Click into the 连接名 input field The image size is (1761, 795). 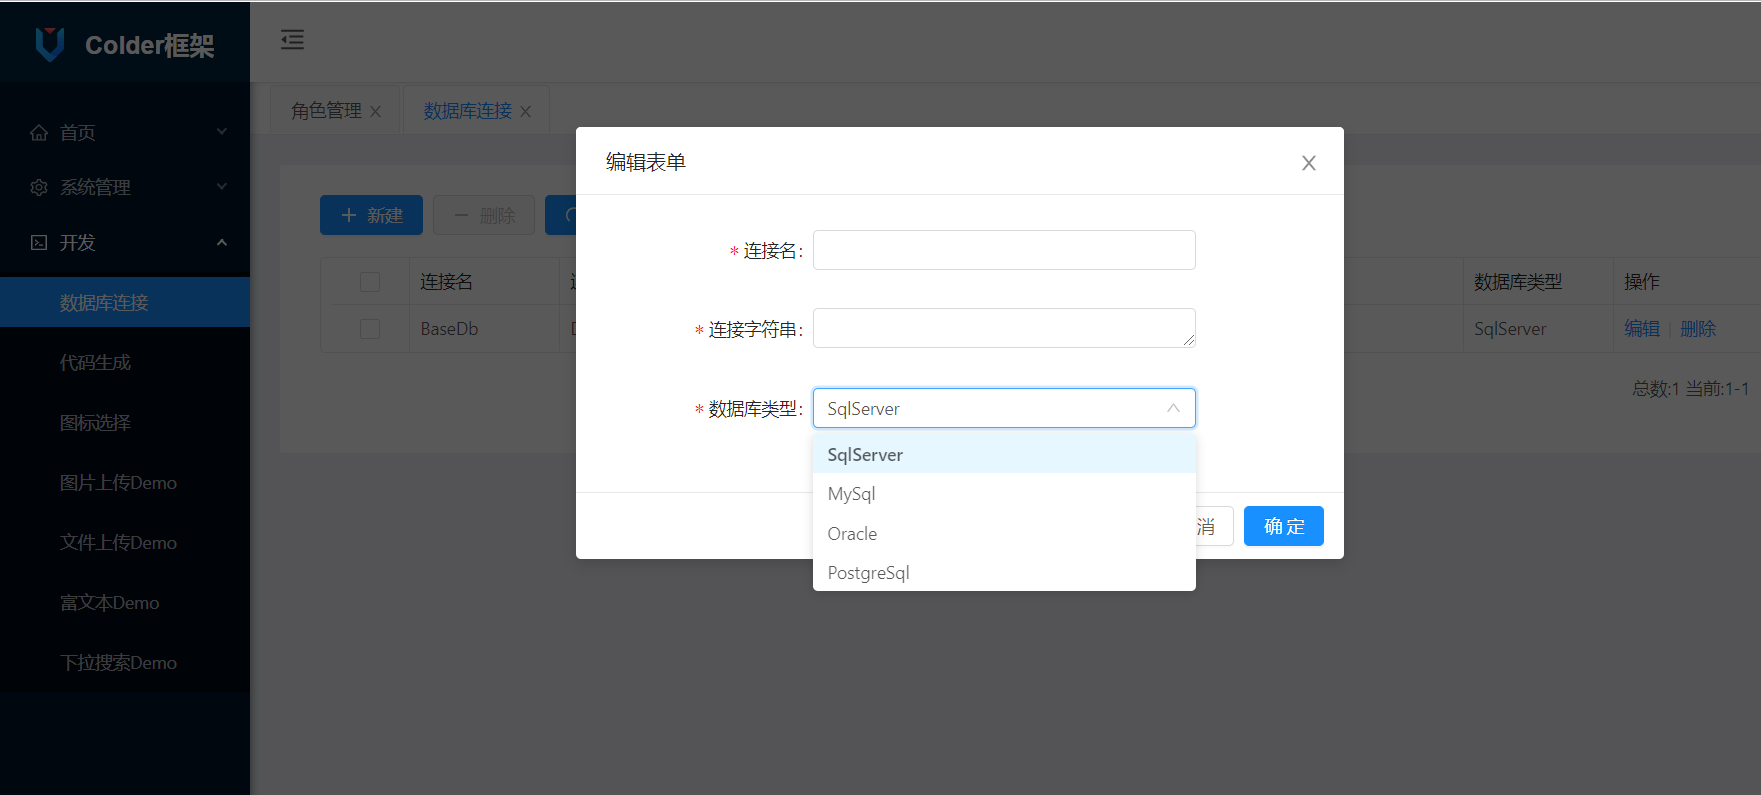point(1003,250)
